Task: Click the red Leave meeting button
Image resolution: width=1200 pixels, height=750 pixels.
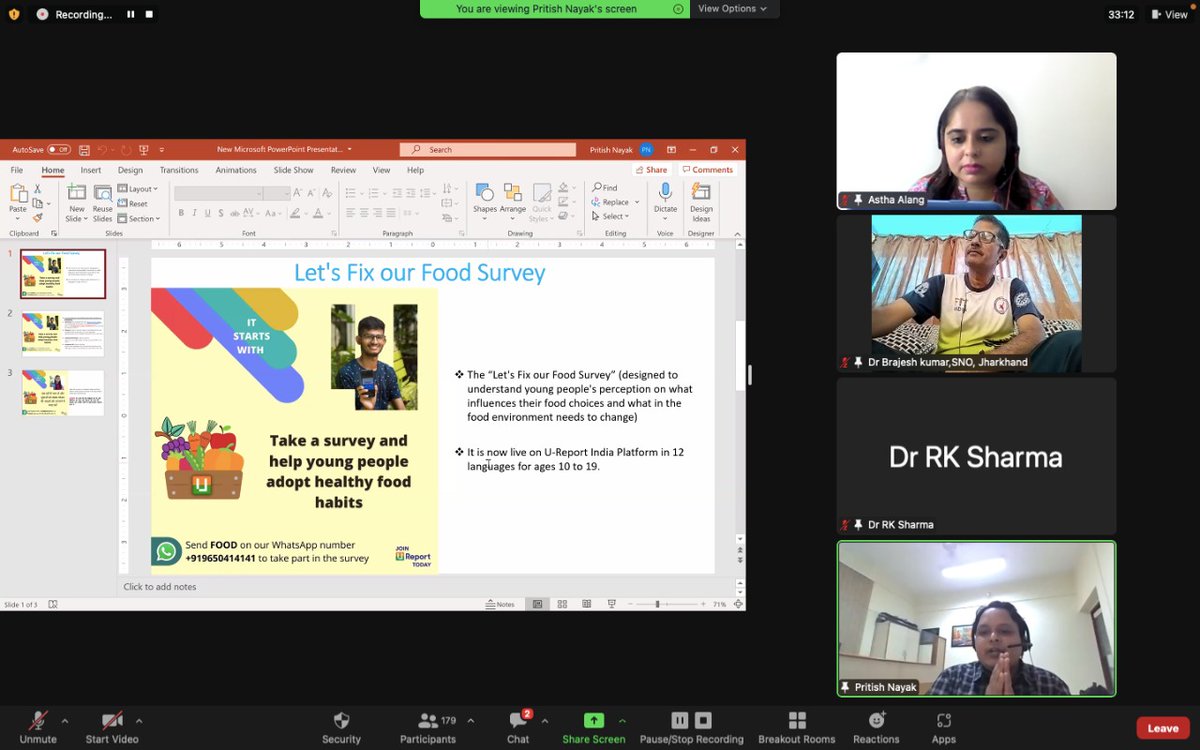Action: tap(1163, 728)
